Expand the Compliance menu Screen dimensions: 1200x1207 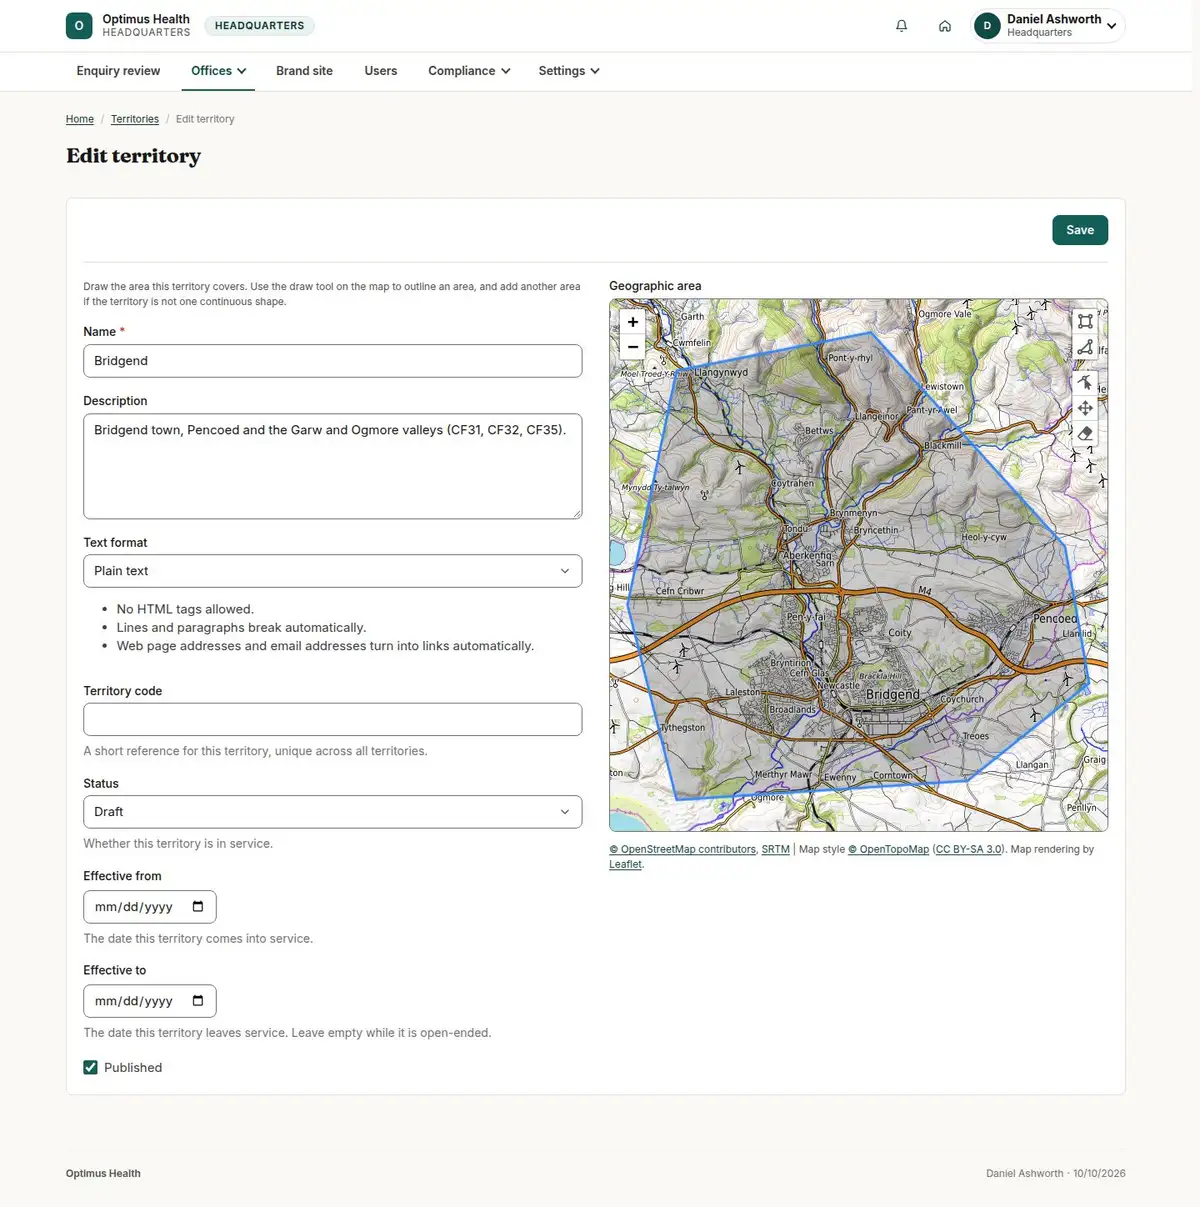click(469, 71)
